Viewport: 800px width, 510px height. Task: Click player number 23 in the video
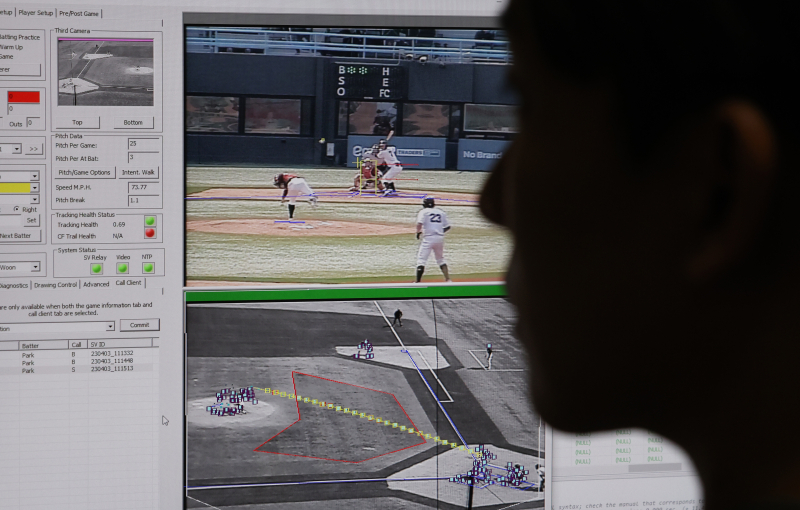point(433,239)
